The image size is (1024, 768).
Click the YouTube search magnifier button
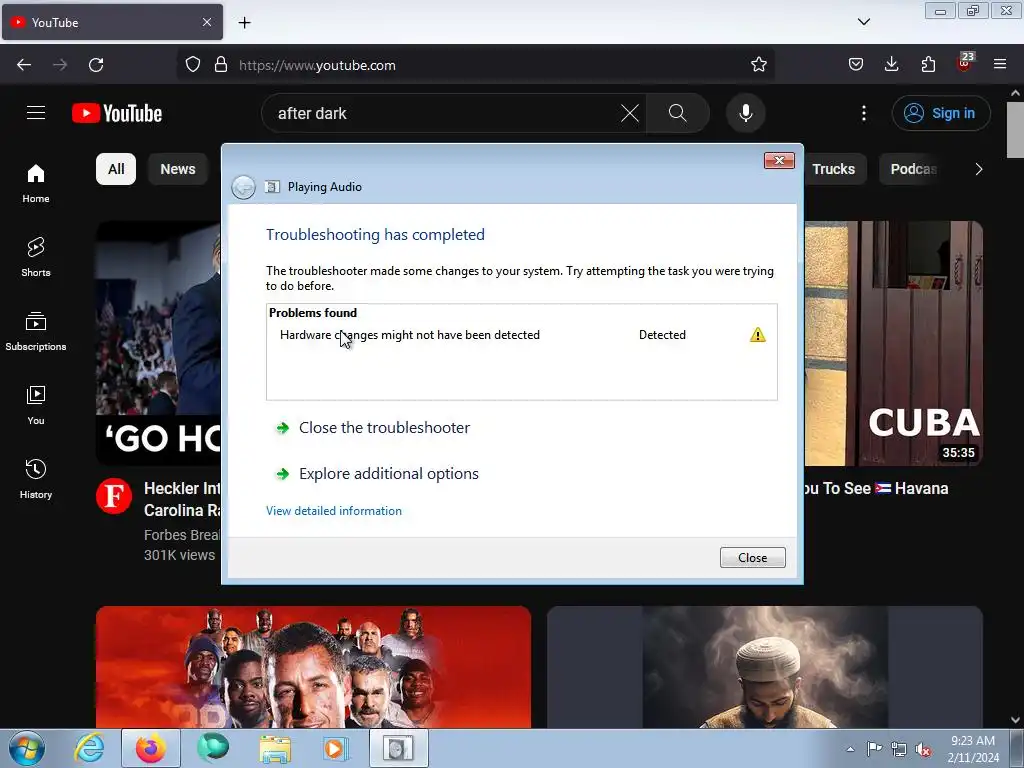tap(677, 113)
